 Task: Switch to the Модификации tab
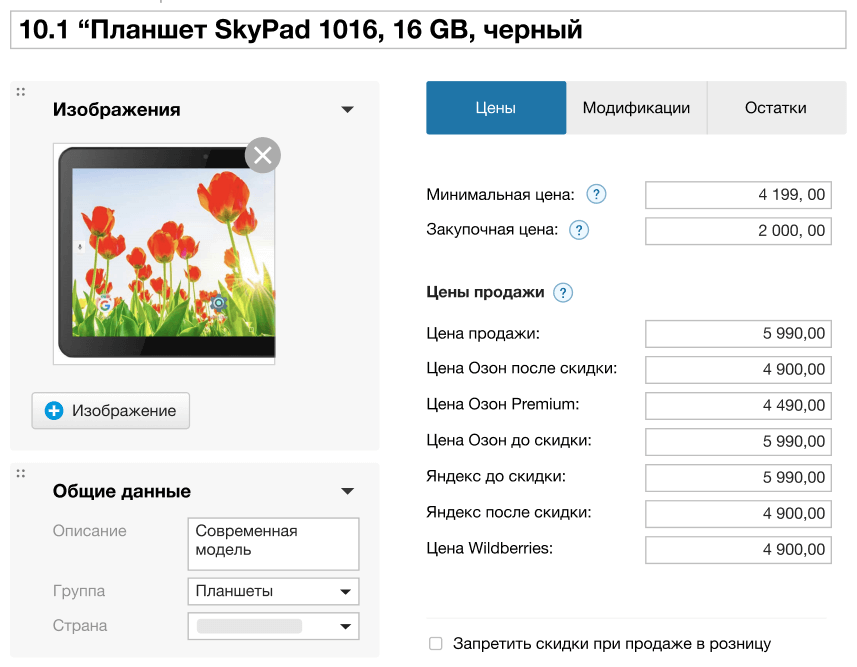636,108
